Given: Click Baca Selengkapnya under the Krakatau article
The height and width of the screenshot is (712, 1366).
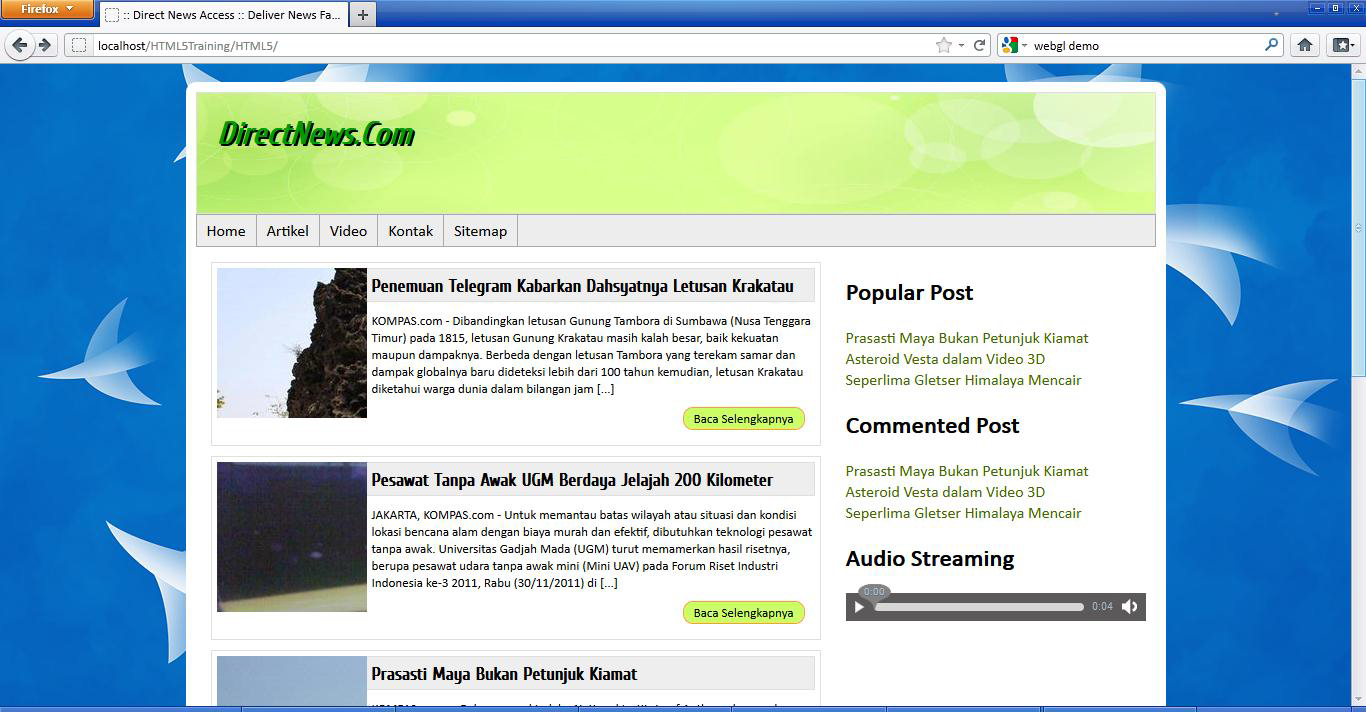Looking at the screenshot, I should 743,418.
